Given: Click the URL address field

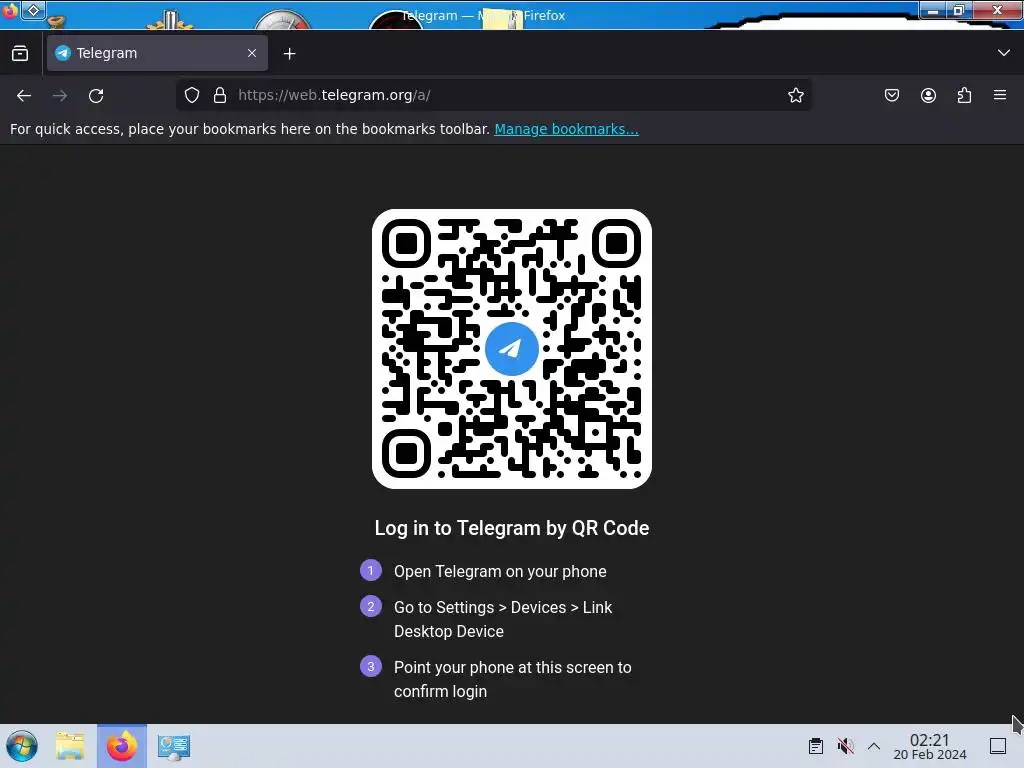Looking at the screenshot, I should point(494,95).
